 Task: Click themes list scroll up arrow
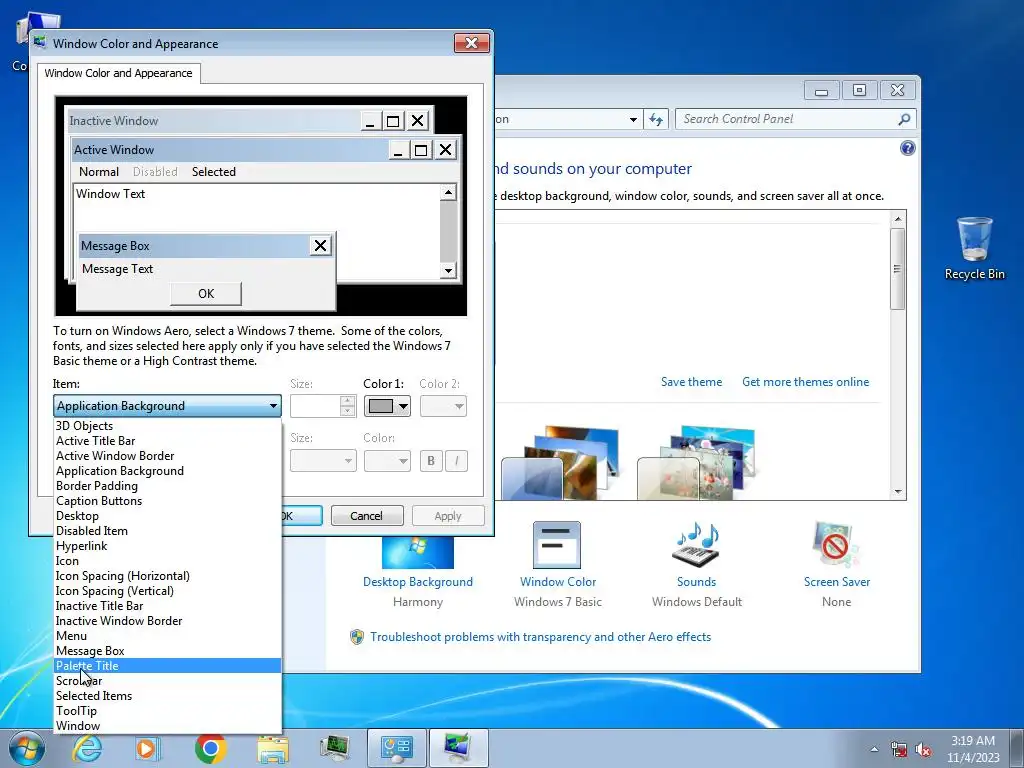pyautogui.click(x=898, y=219)
